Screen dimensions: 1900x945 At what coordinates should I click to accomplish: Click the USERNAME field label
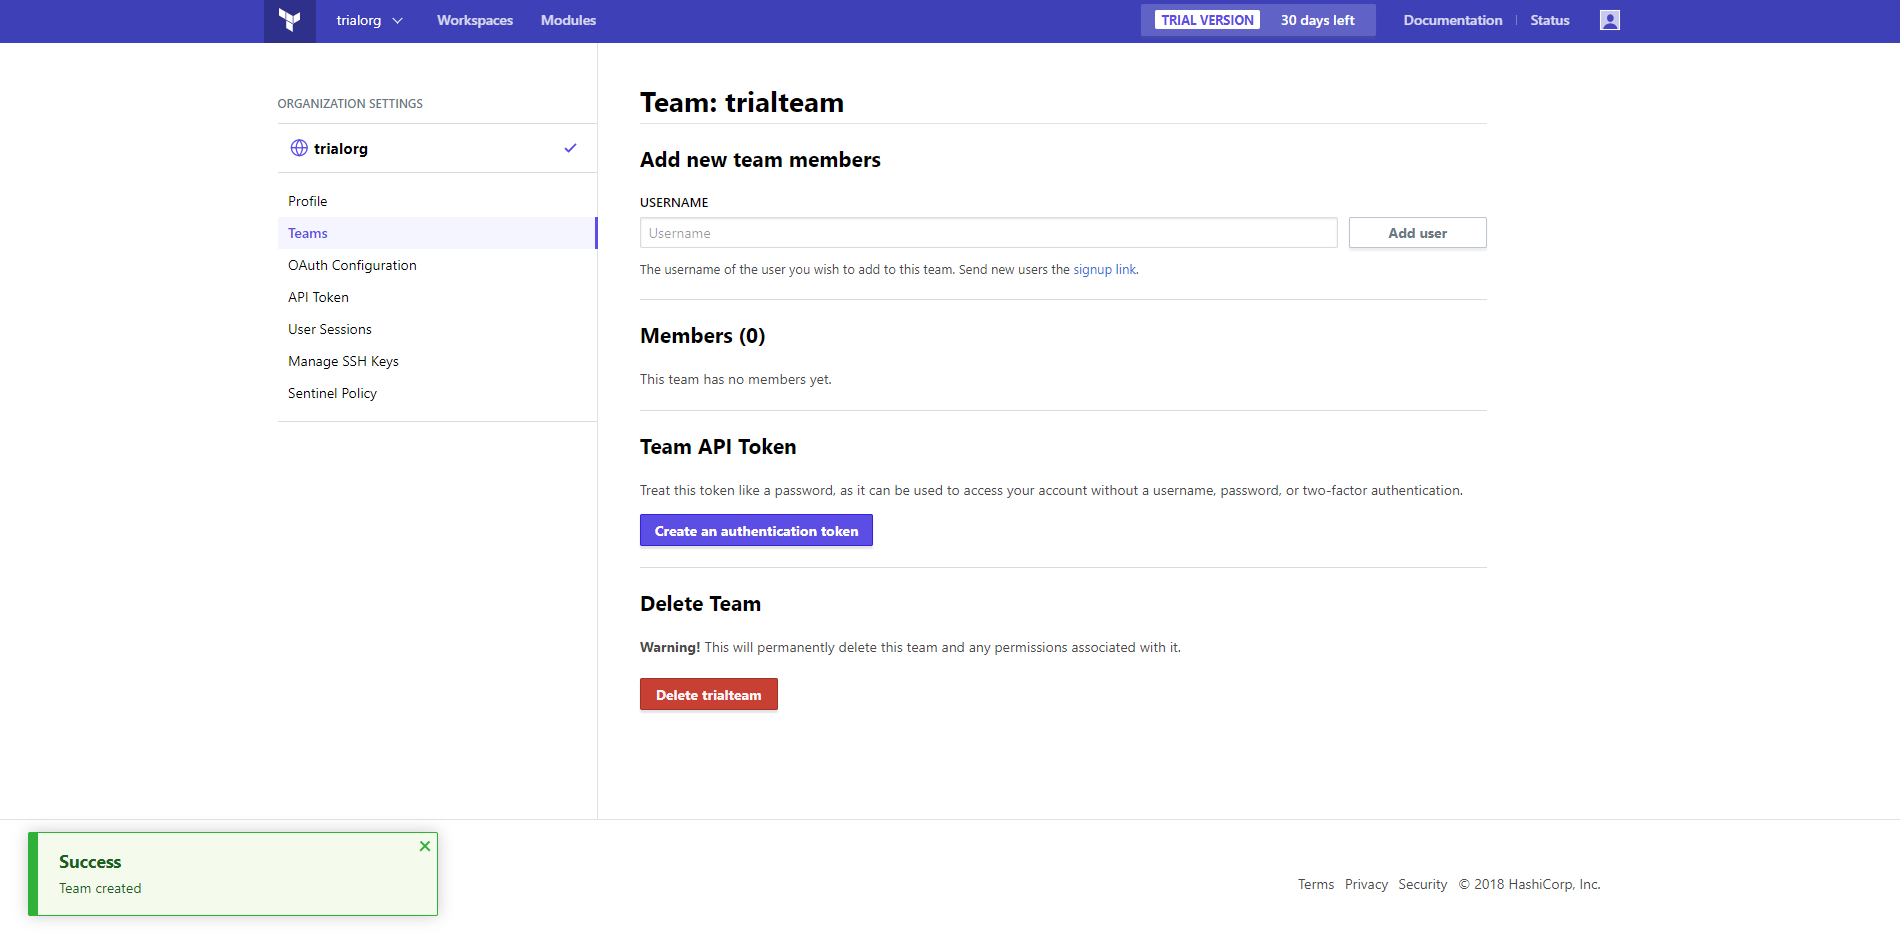pos(674,203)
